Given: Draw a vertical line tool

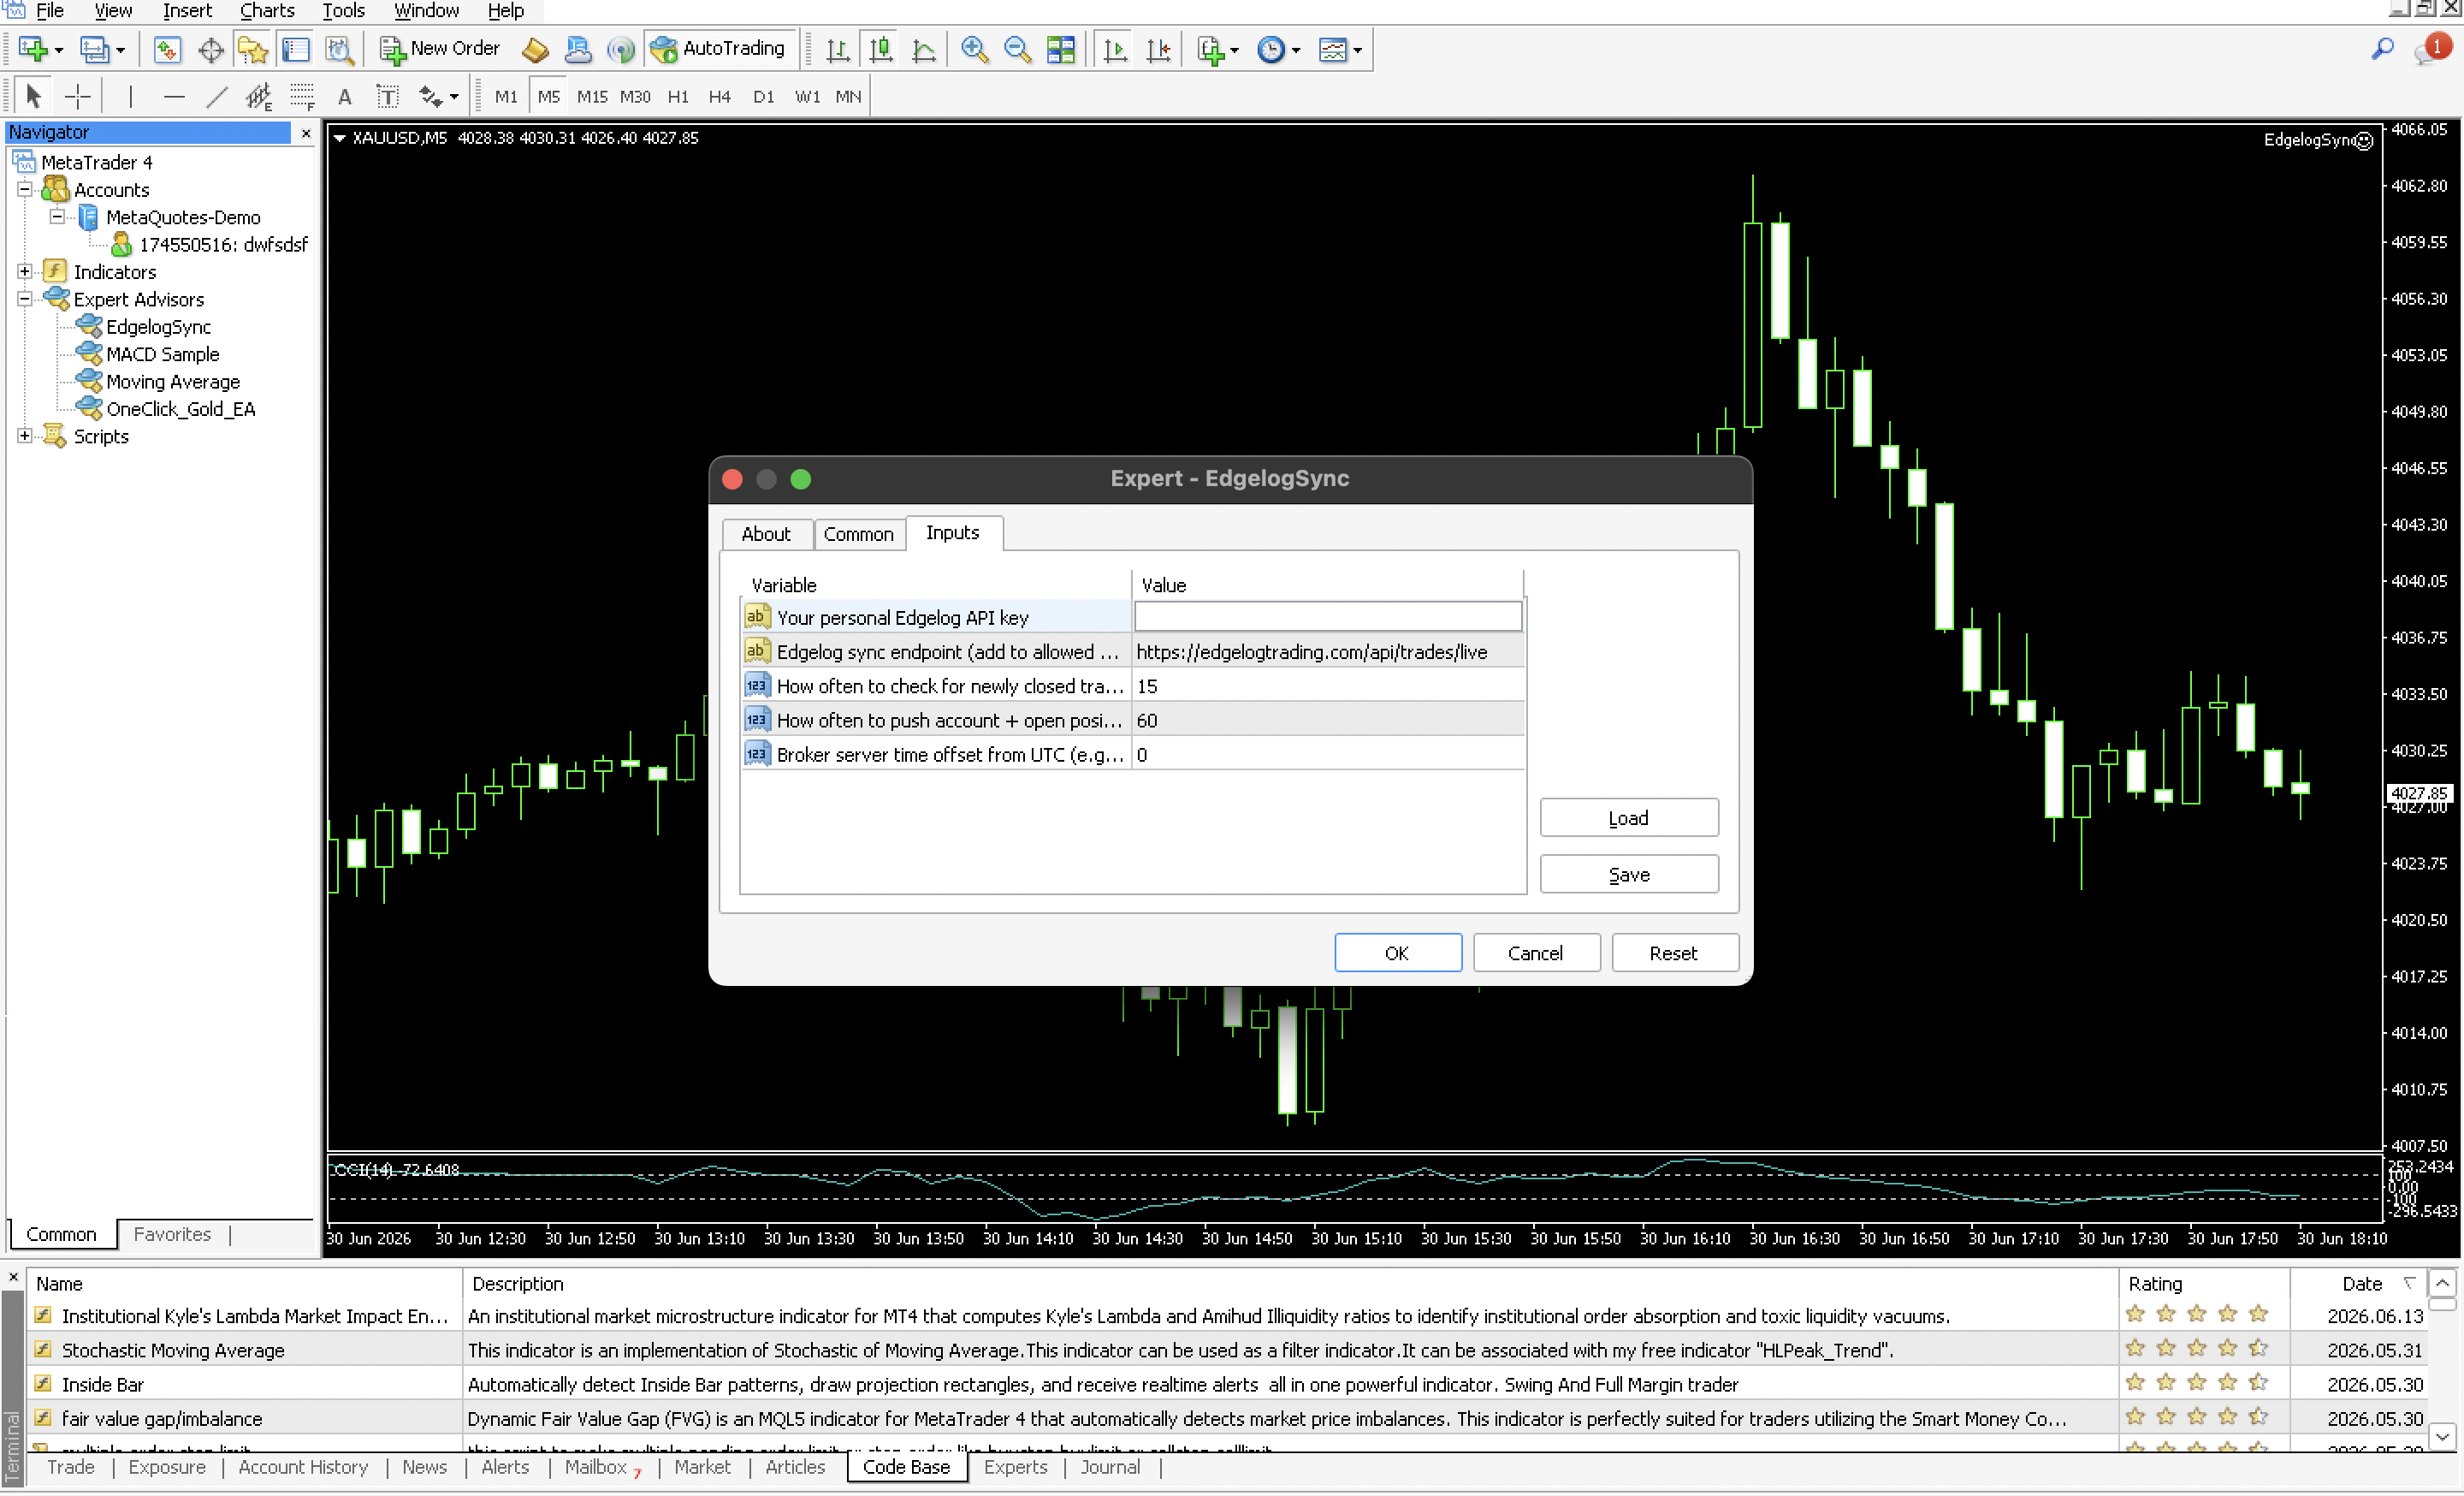Looking at the screenshot, I should [x=130, y=96].
